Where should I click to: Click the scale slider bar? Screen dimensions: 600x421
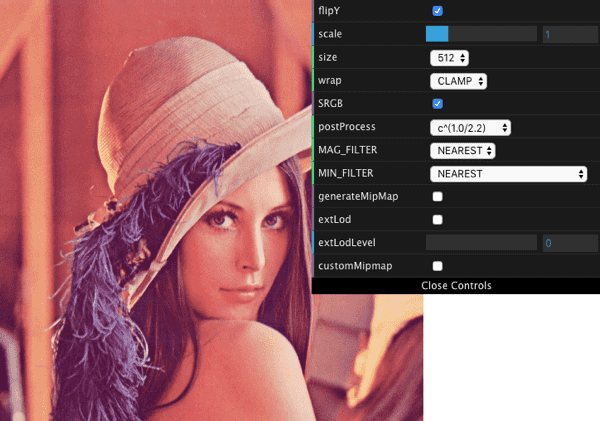point(481,34)
